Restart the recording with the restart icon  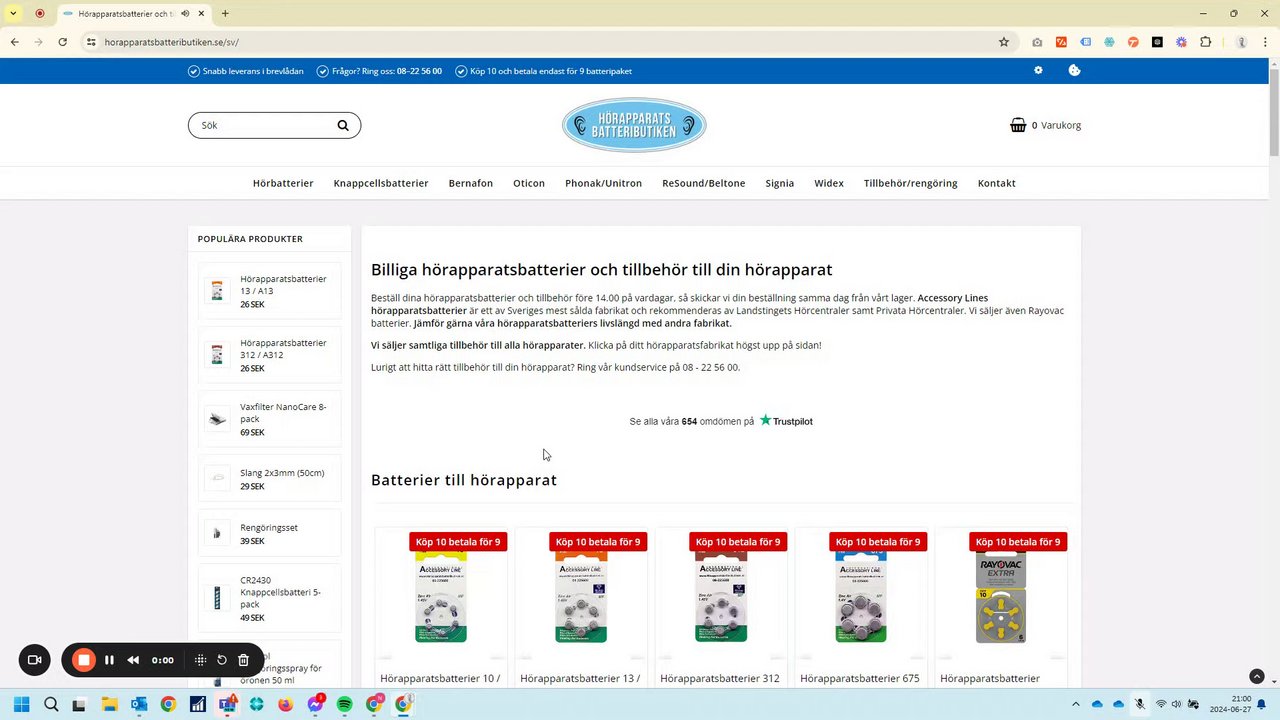[222, 660]
